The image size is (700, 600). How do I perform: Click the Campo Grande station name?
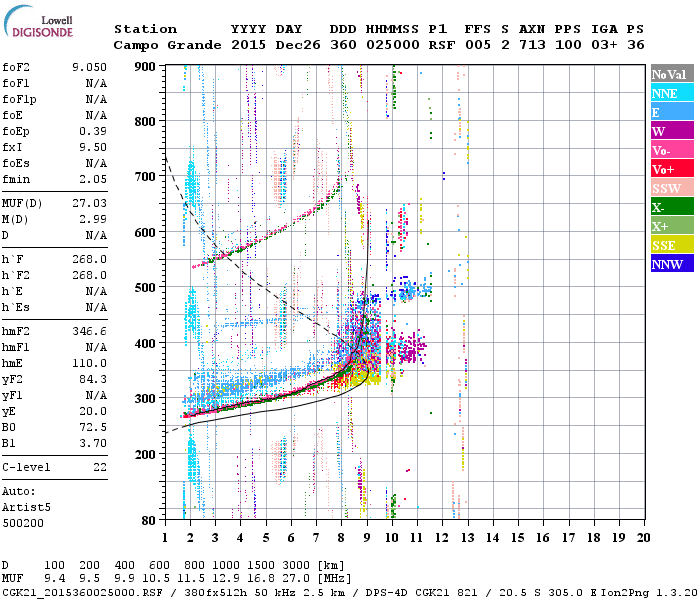[167, 45]
